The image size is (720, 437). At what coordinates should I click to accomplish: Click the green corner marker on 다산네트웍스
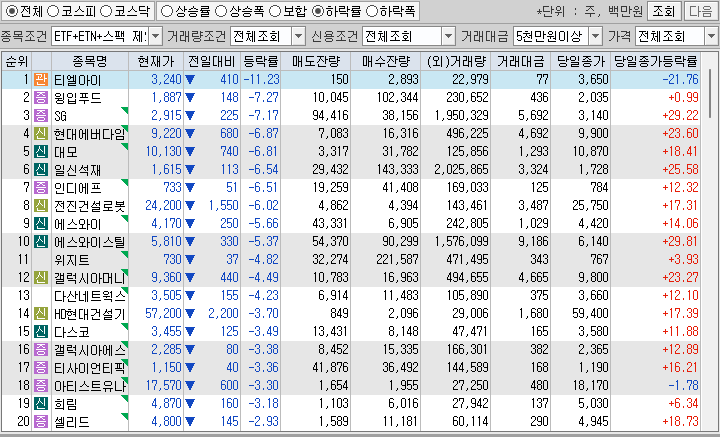125,290
